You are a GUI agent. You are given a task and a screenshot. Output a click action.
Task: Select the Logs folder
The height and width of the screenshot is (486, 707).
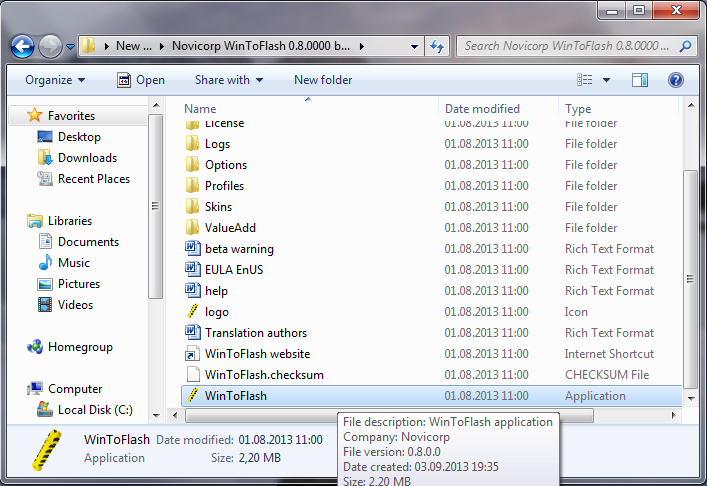click(x=217, y=144)
